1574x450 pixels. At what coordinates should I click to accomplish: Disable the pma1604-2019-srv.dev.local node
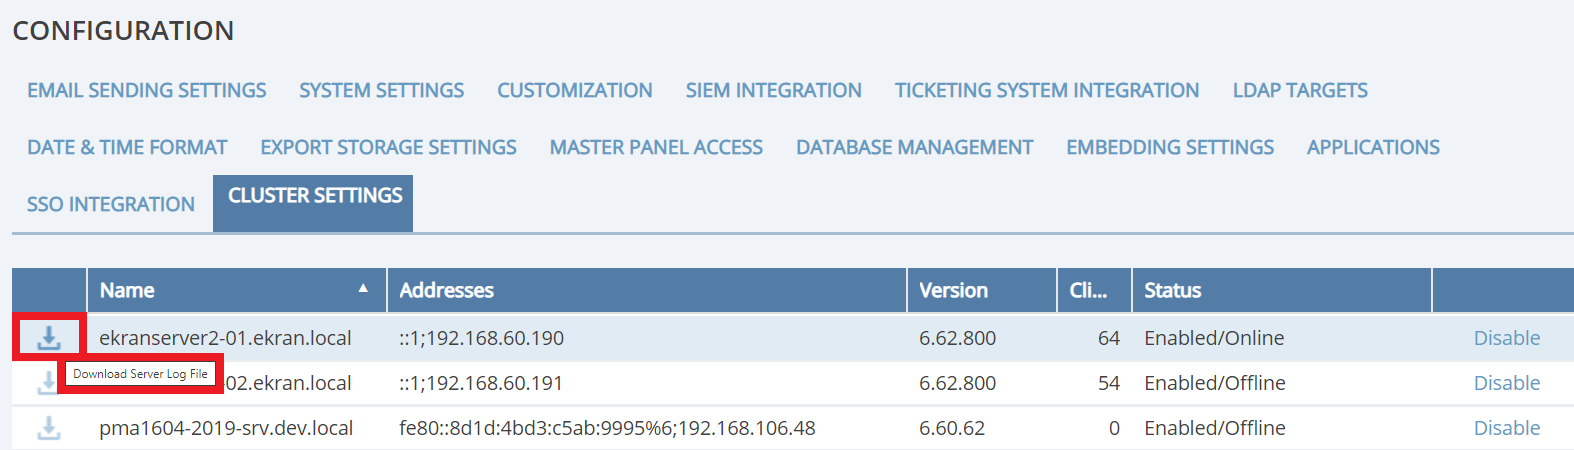point(1506,428)
